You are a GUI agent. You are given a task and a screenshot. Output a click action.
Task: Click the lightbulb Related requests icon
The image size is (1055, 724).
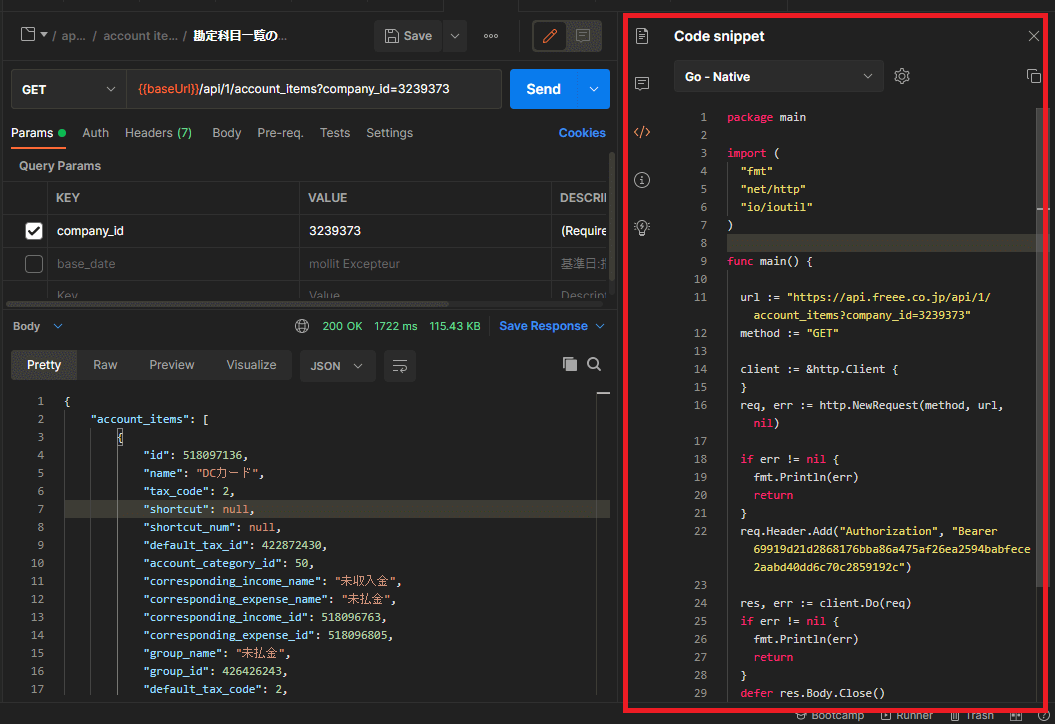[642, 228]
